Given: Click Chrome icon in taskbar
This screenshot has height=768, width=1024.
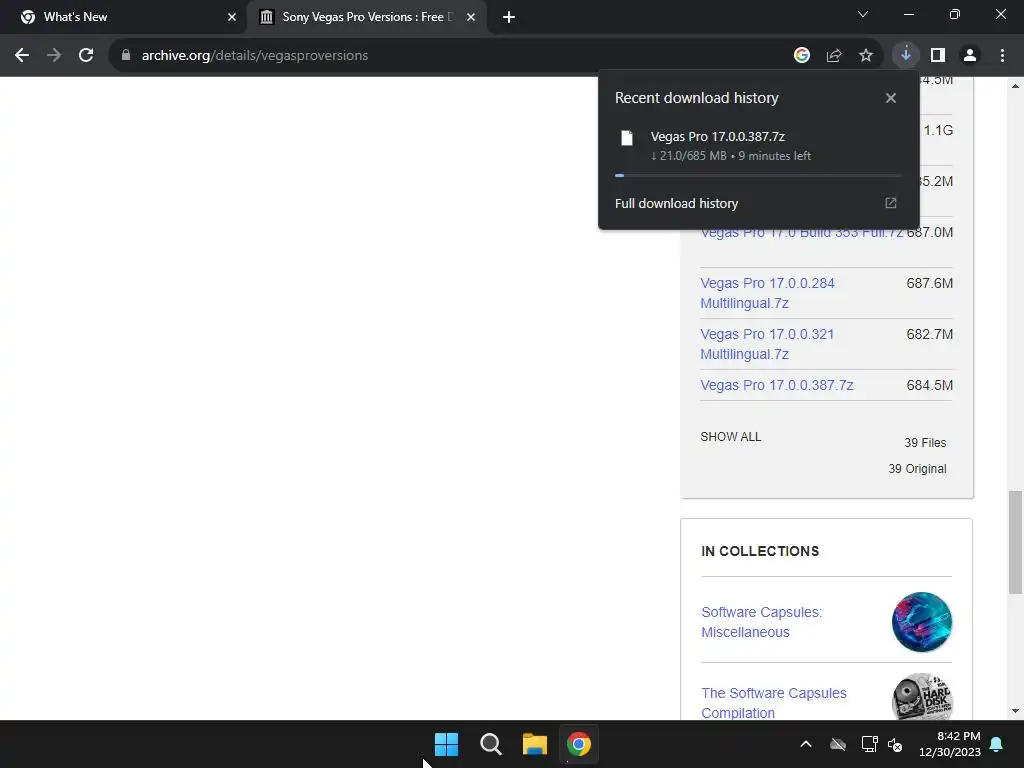Looking at the screenshot, I should [x=579, y=744].
